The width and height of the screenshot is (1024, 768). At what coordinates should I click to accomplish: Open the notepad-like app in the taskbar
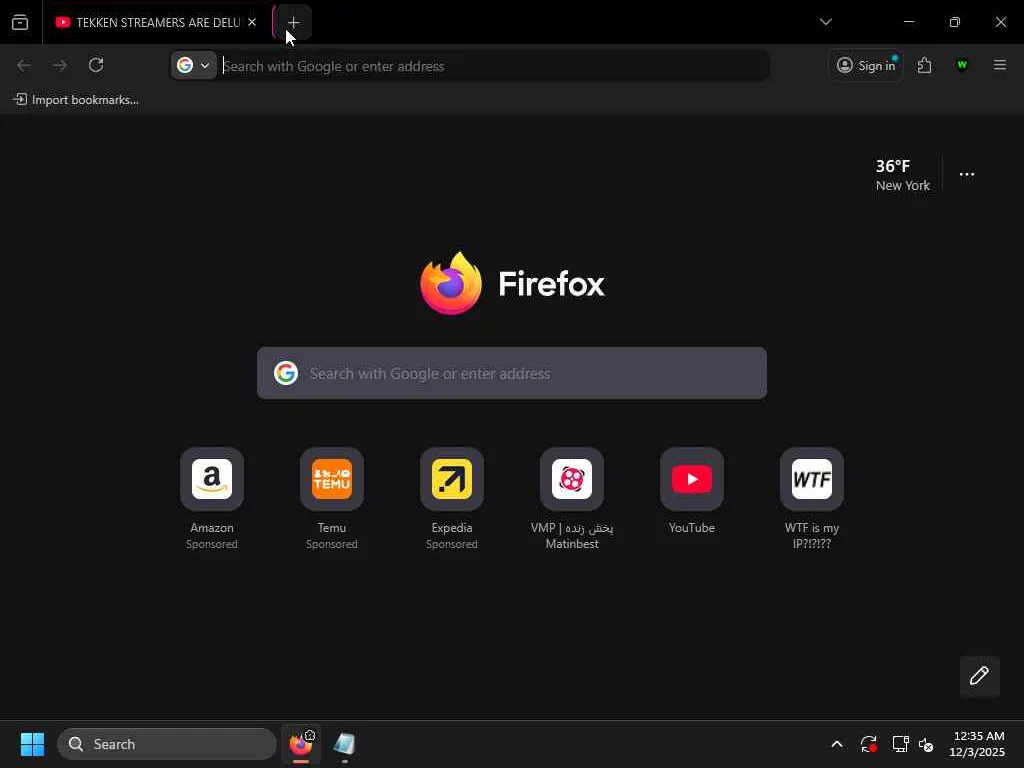tap(344, 744)
